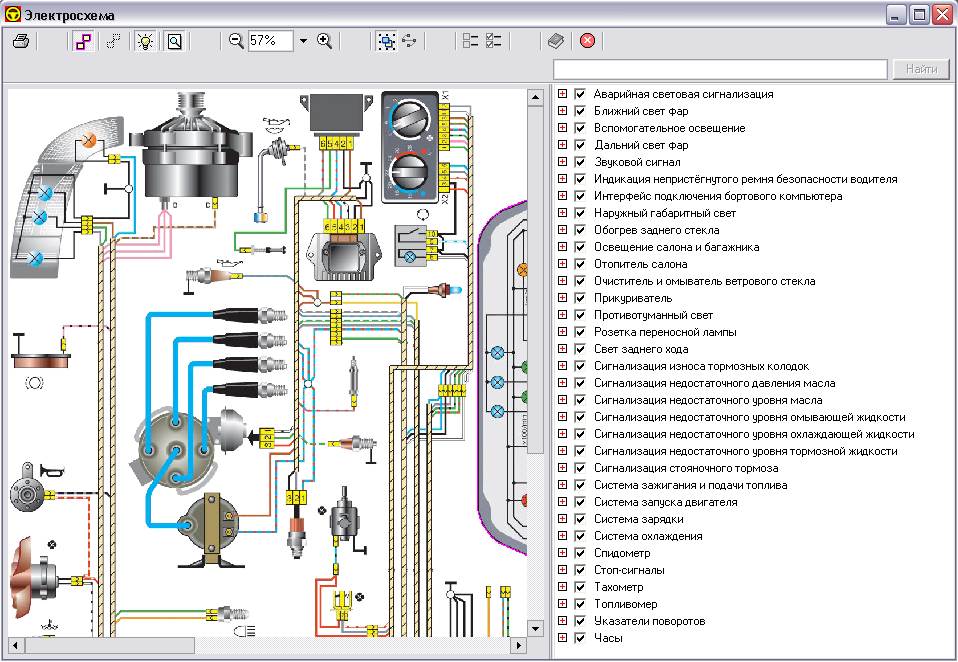Disable the Система охлаждения checkbox
Viewport: 958px width, 662px height.
[x=579, y=536]
